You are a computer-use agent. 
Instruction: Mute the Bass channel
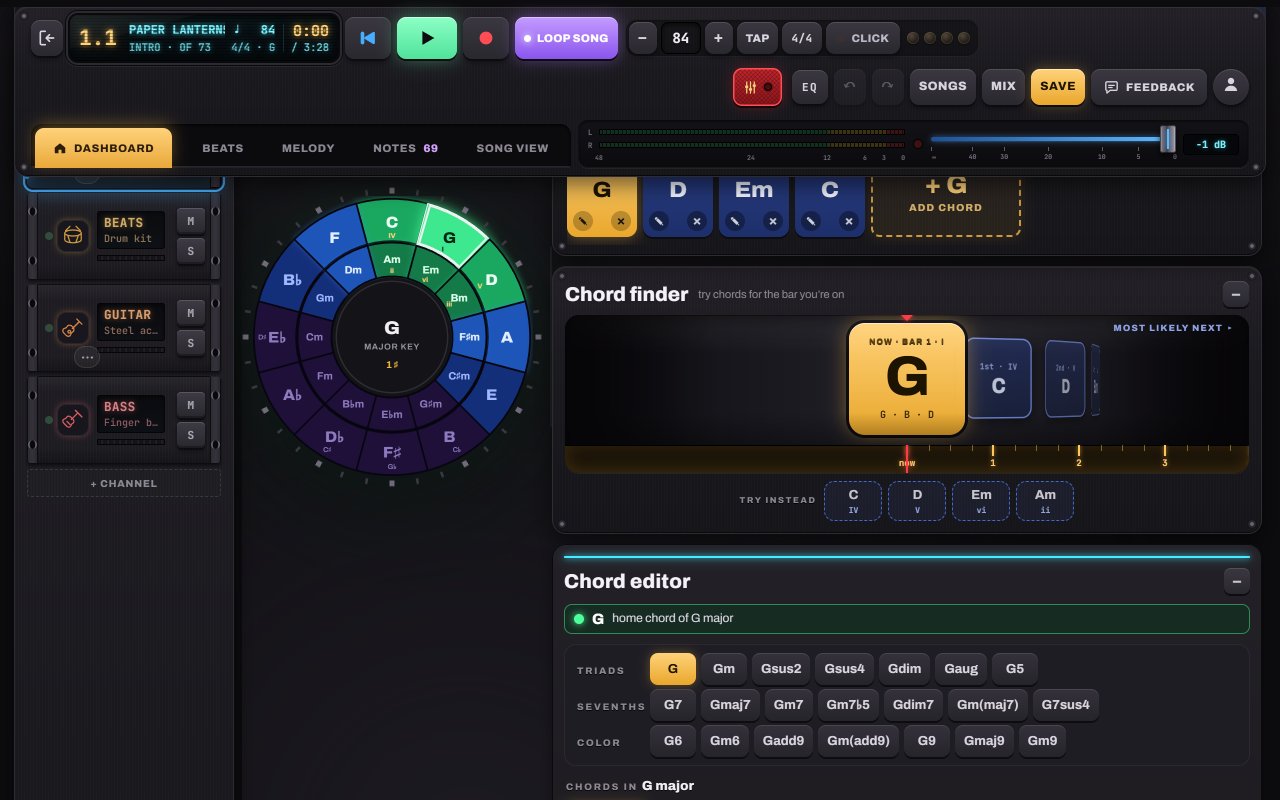click(190, 404)
